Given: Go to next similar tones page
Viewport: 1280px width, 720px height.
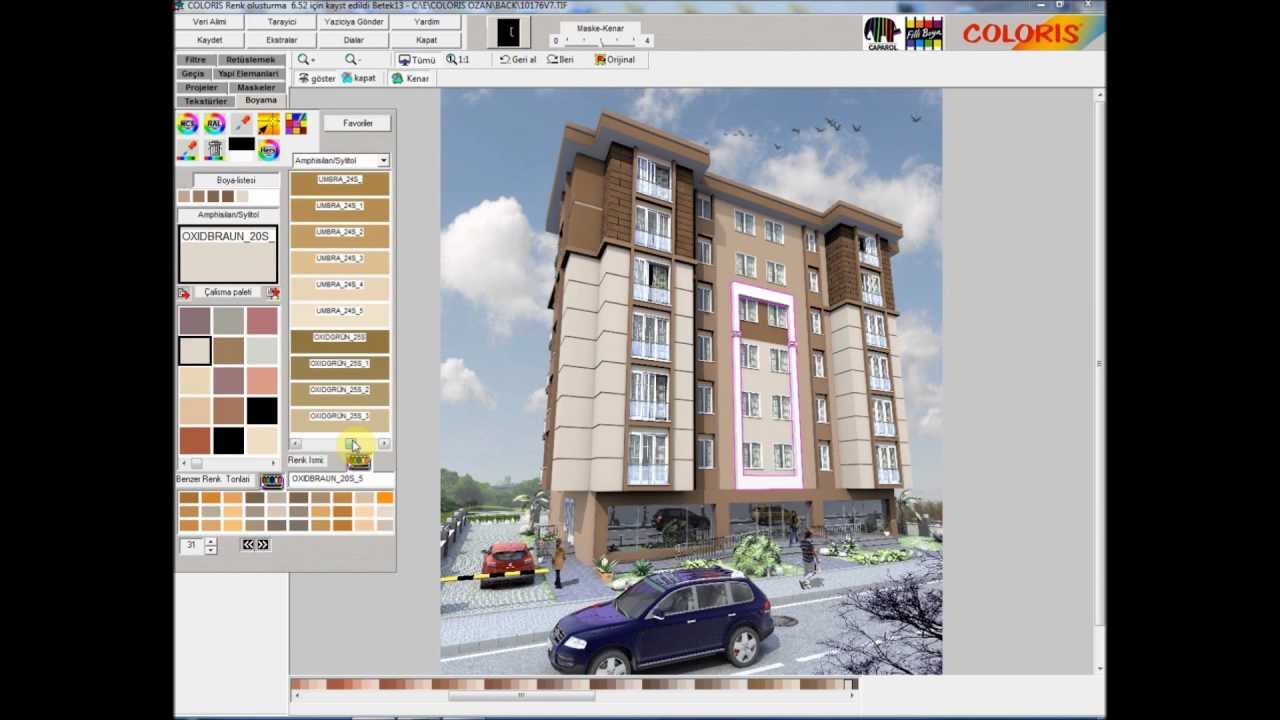Looking at the screenshot, I should 263,545.
